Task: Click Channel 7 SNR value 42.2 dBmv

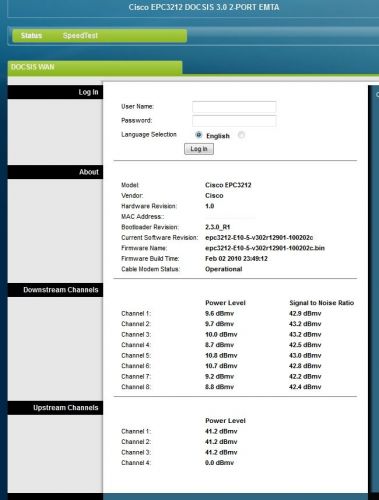Action: point(305,377)
